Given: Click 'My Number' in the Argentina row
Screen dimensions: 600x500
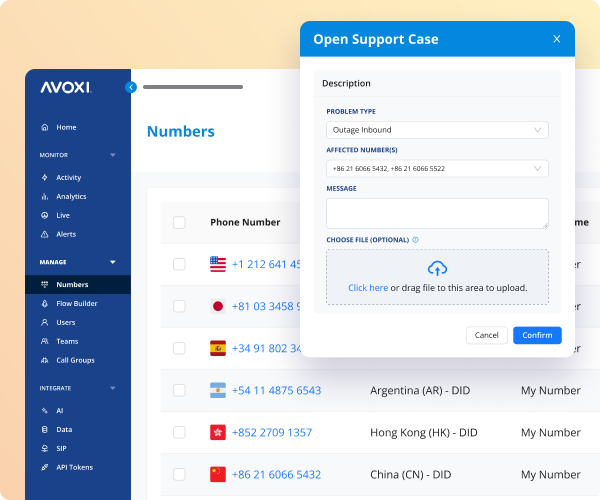Looking at the screenshot, I should [x=551, y=391].
